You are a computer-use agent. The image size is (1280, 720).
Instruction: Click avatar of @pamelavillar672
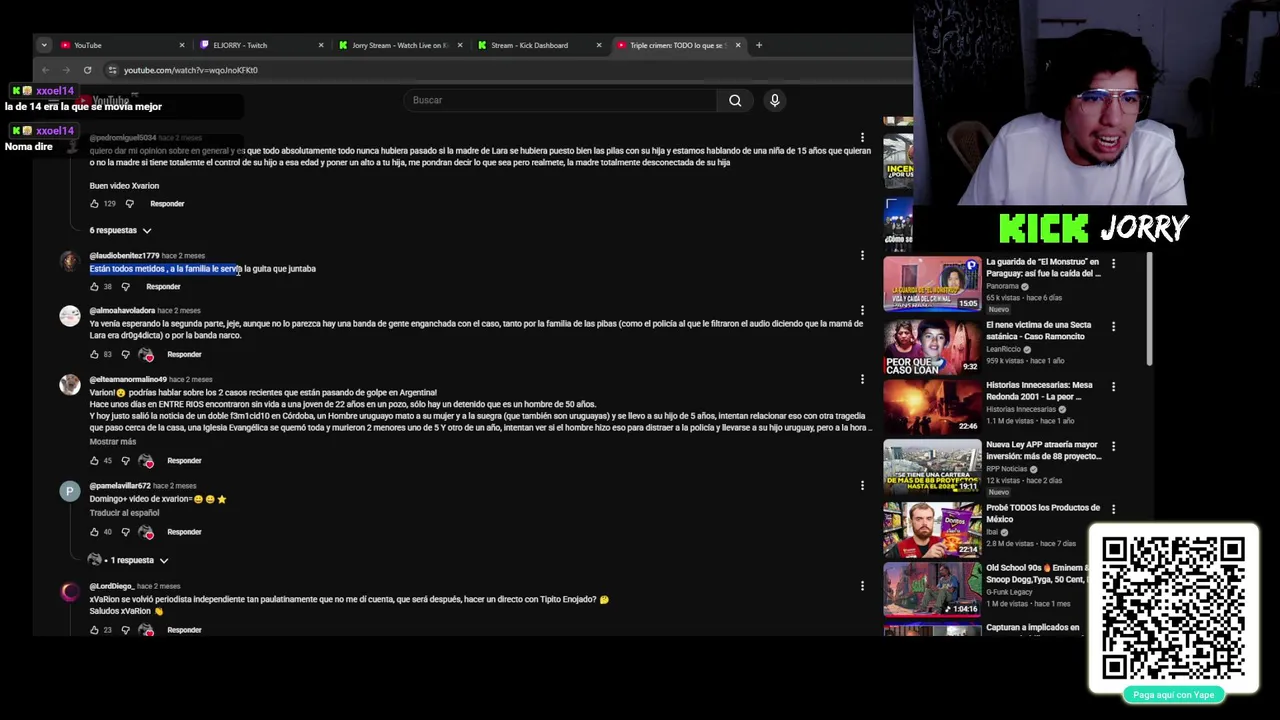[69, 491]
